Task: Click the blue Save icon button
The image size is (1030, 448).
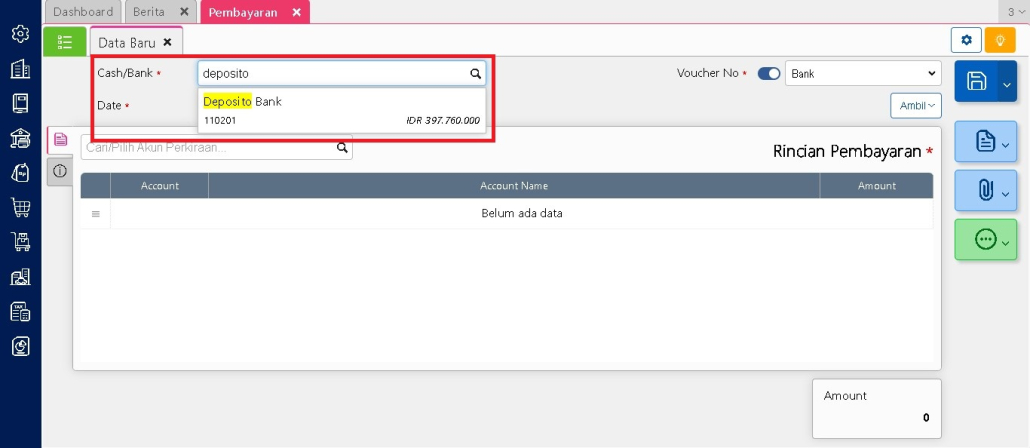Action: point(976,82)
